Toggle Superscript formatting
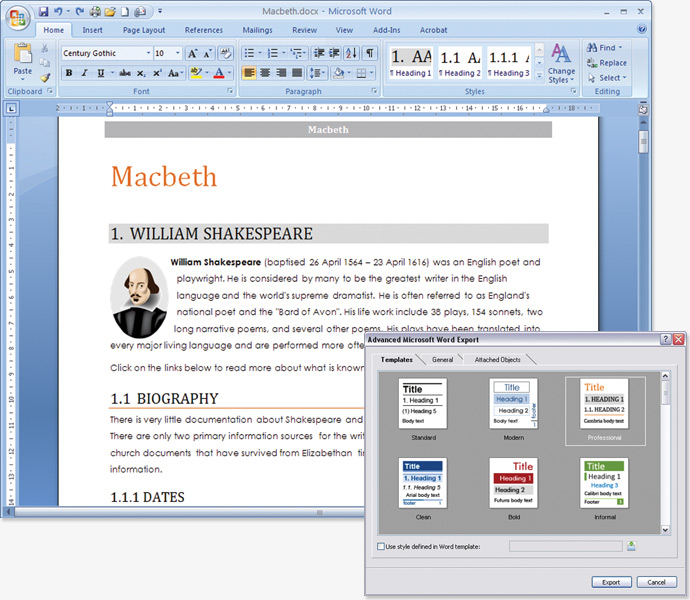 coord(157,73)
